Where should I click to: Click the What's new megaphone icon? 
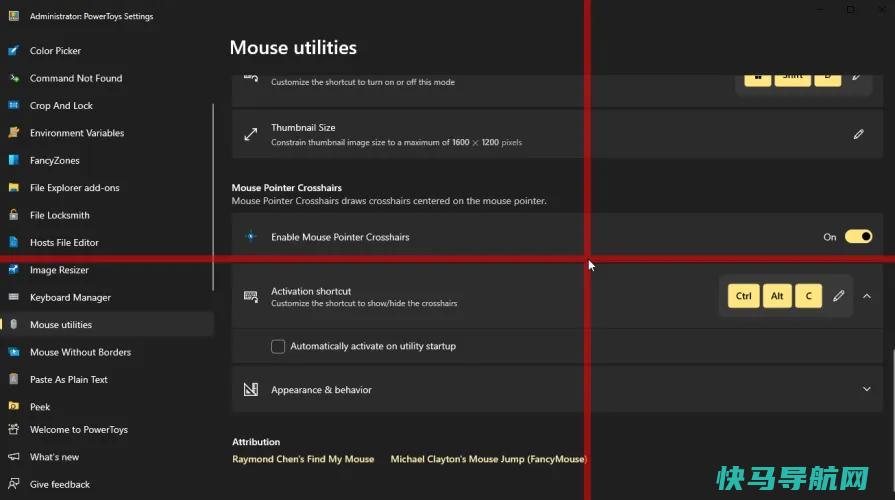(14, 457)
